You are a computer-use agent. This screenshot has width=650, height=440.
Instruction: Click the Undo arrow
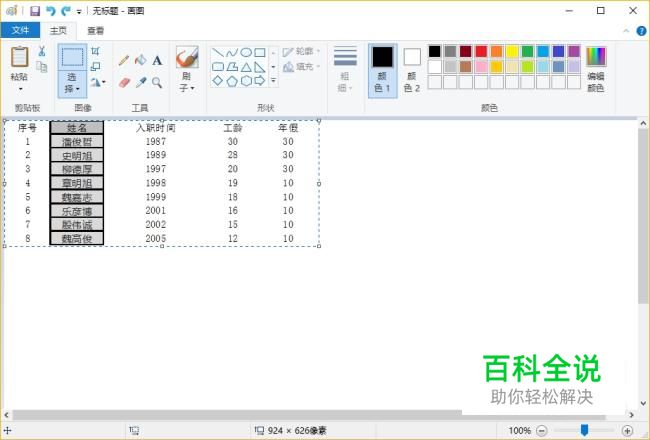pyautogui.click(x=51, y=11)
